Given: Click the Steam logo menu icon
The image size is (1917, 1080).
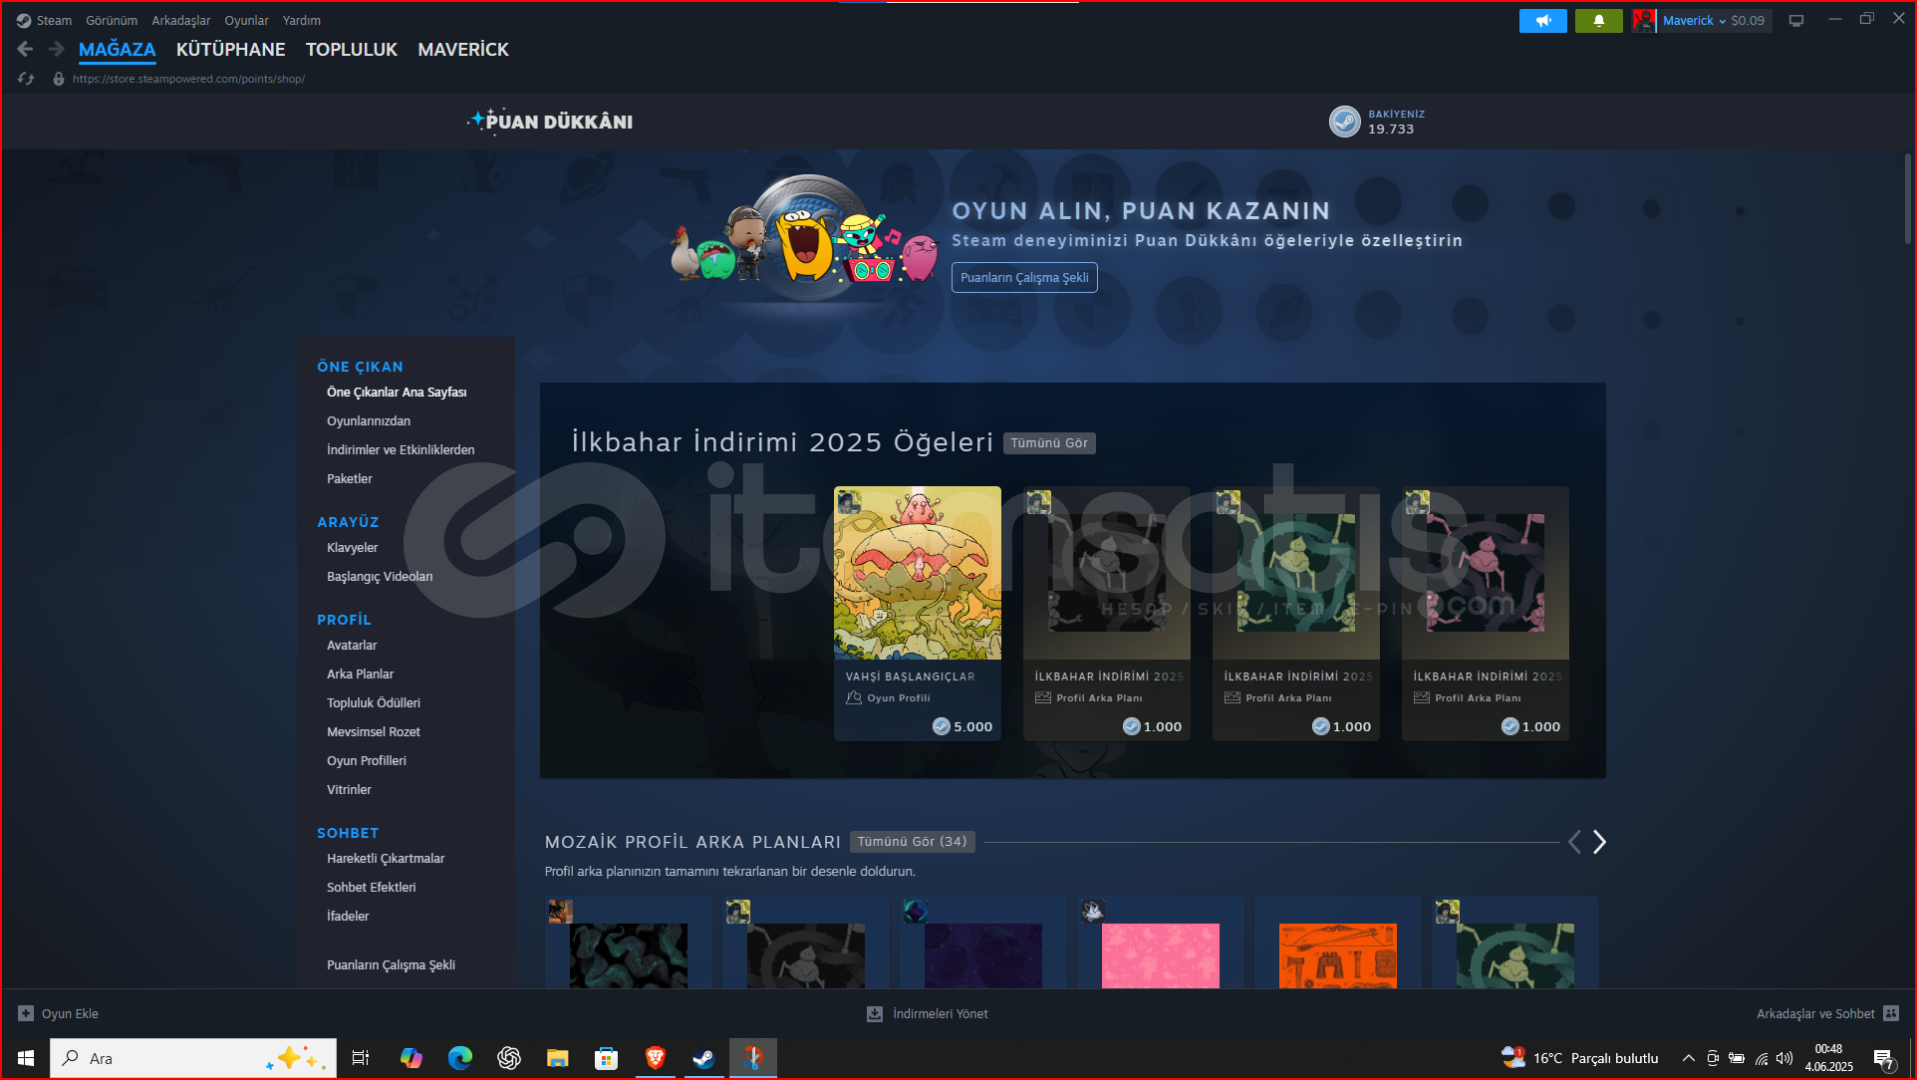Looking at the screenshot, I should pos(23,20).
